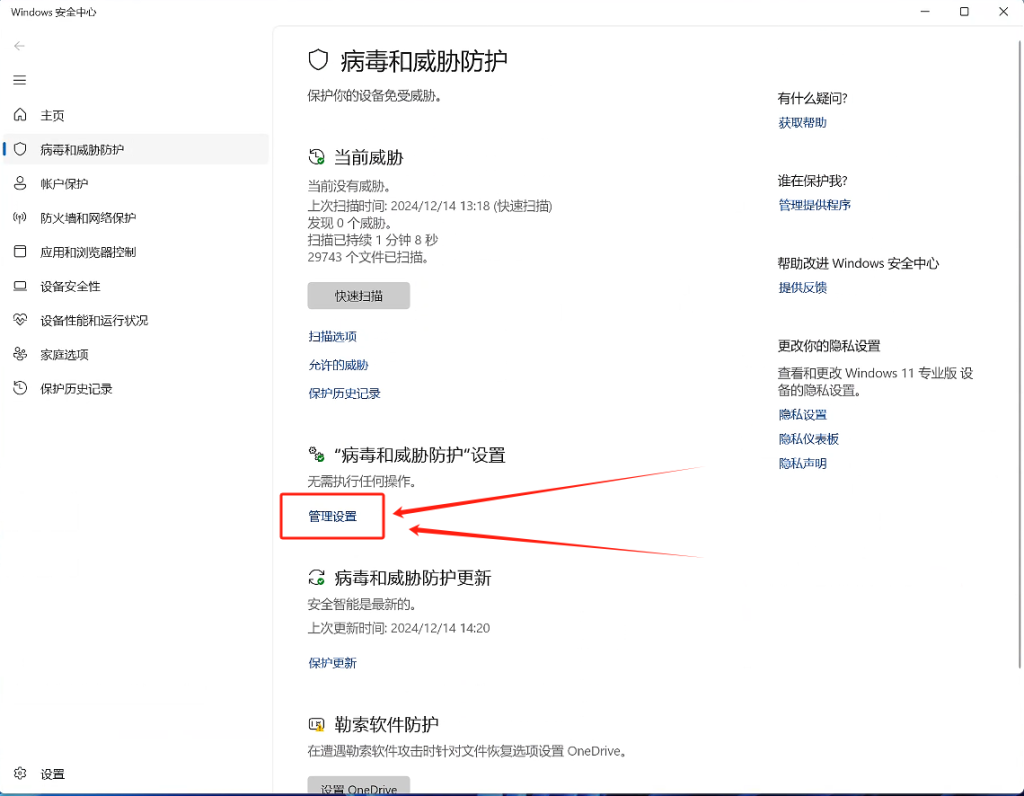Click the laptop icon for 设备安全性
Image resolution: width=1024 pixels, height=796 pixels.
[20, 286]
